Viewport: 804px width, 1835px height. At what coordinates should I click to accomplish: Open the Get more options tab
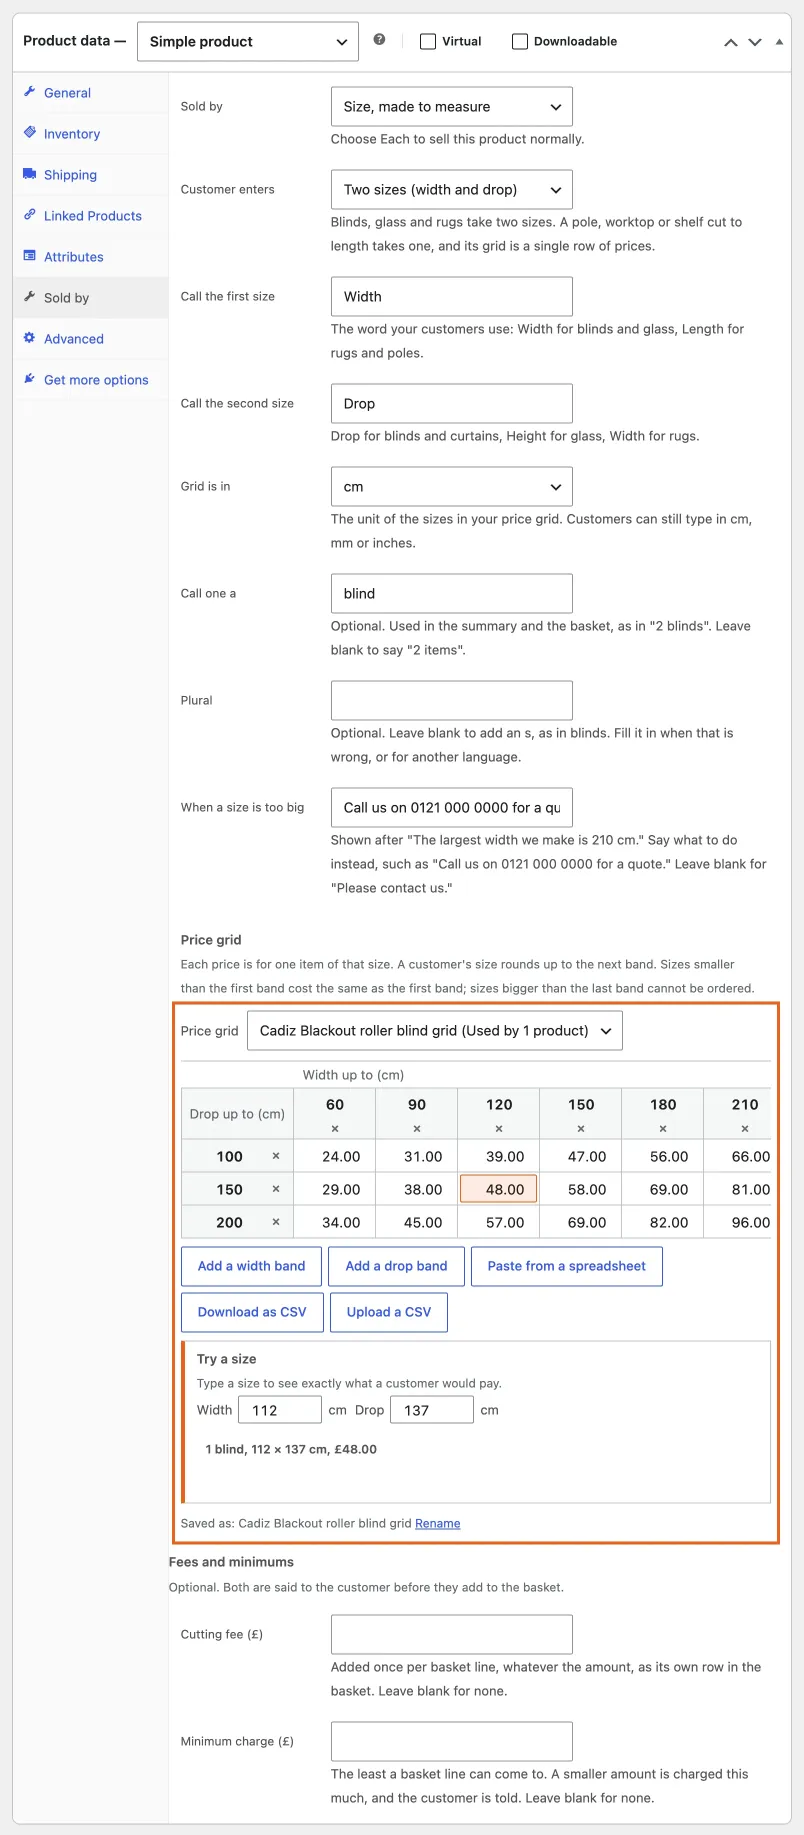coord(90,380)
